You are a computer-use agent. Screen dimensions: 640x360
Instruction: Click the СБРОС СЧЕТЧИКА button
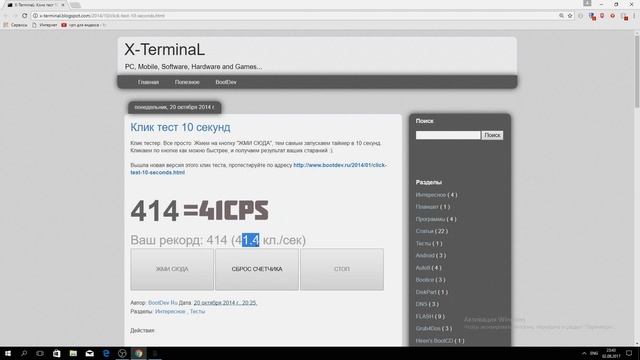click(257, 269)
